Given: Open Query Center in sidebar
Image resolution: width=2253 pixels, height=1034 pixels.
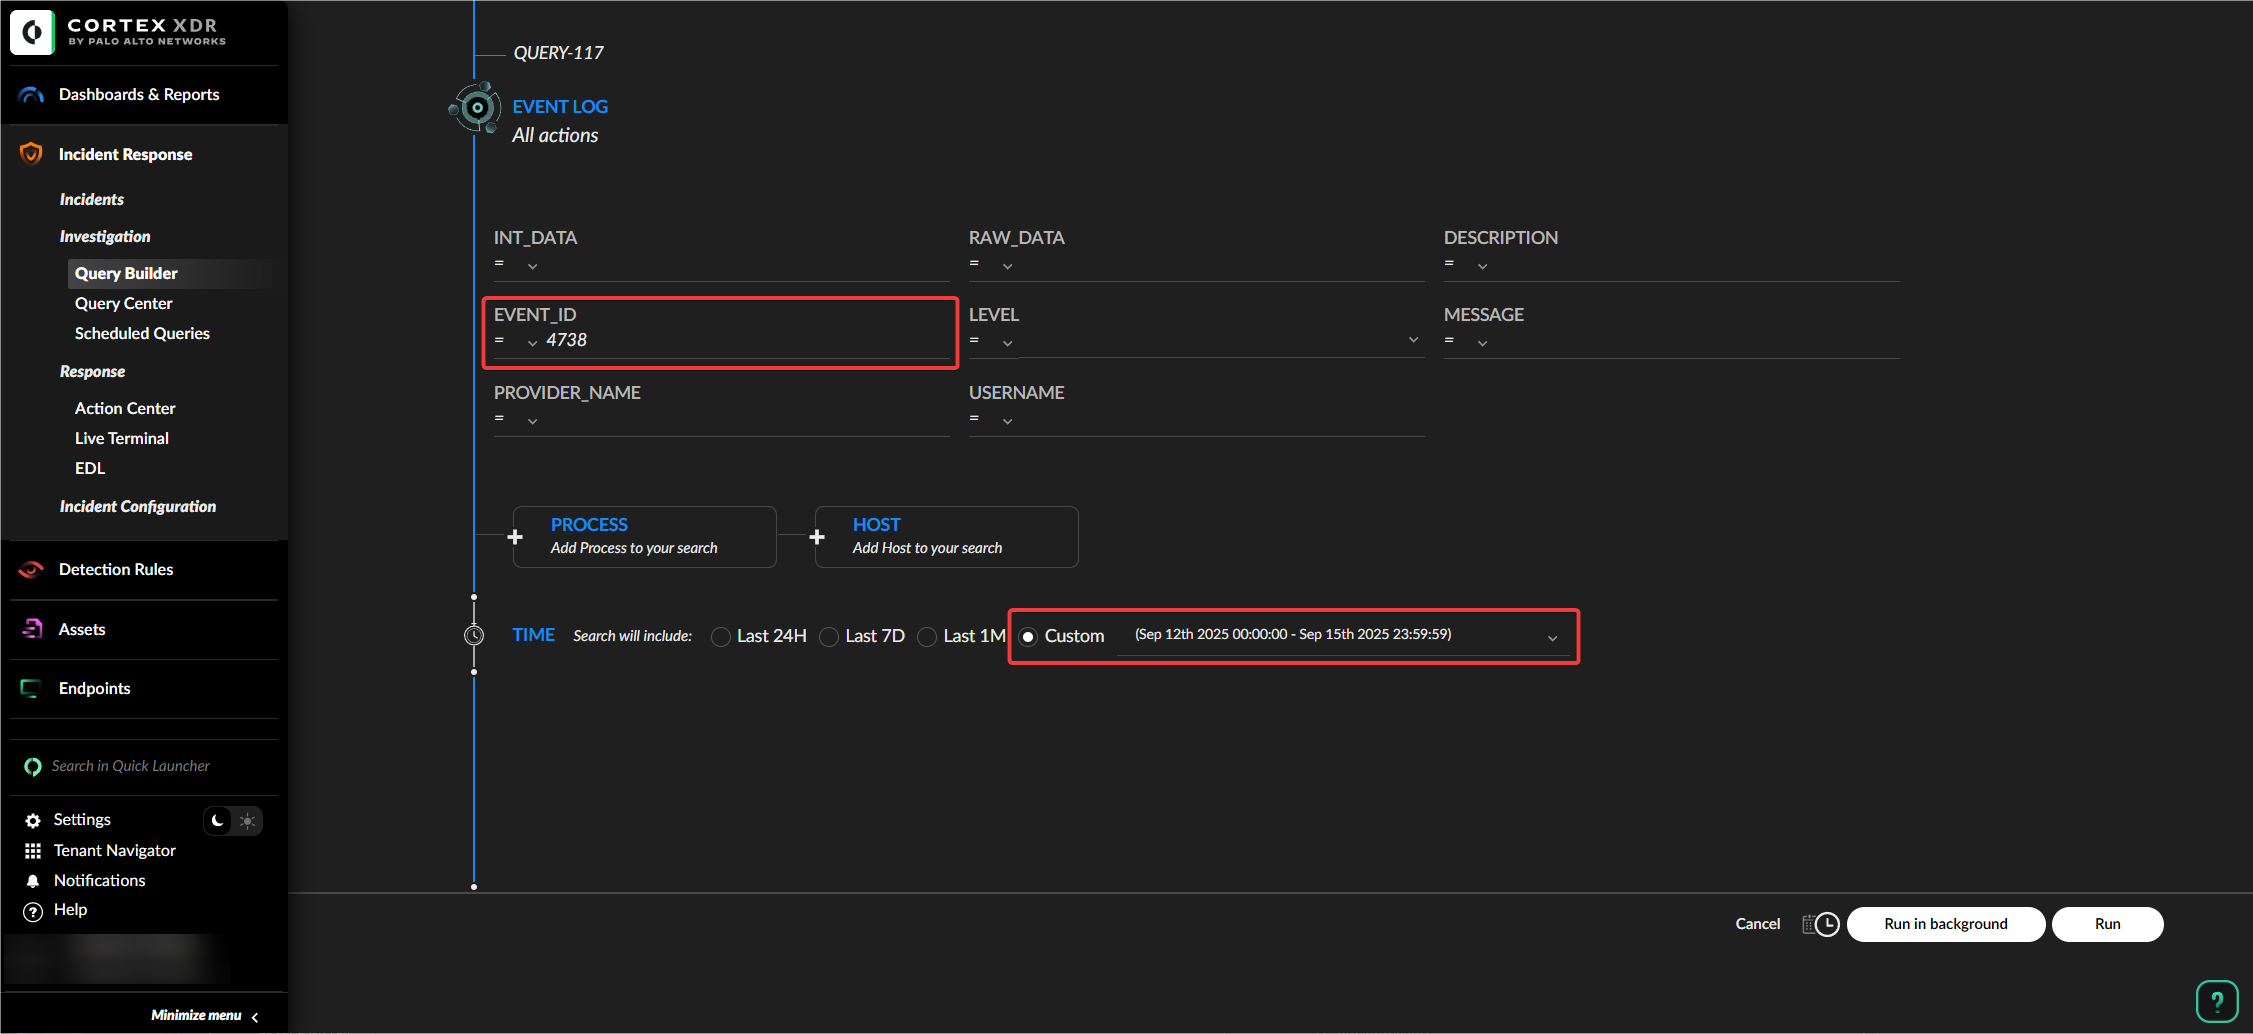Looking at the screenshot, I should click(x=123, y=303).
